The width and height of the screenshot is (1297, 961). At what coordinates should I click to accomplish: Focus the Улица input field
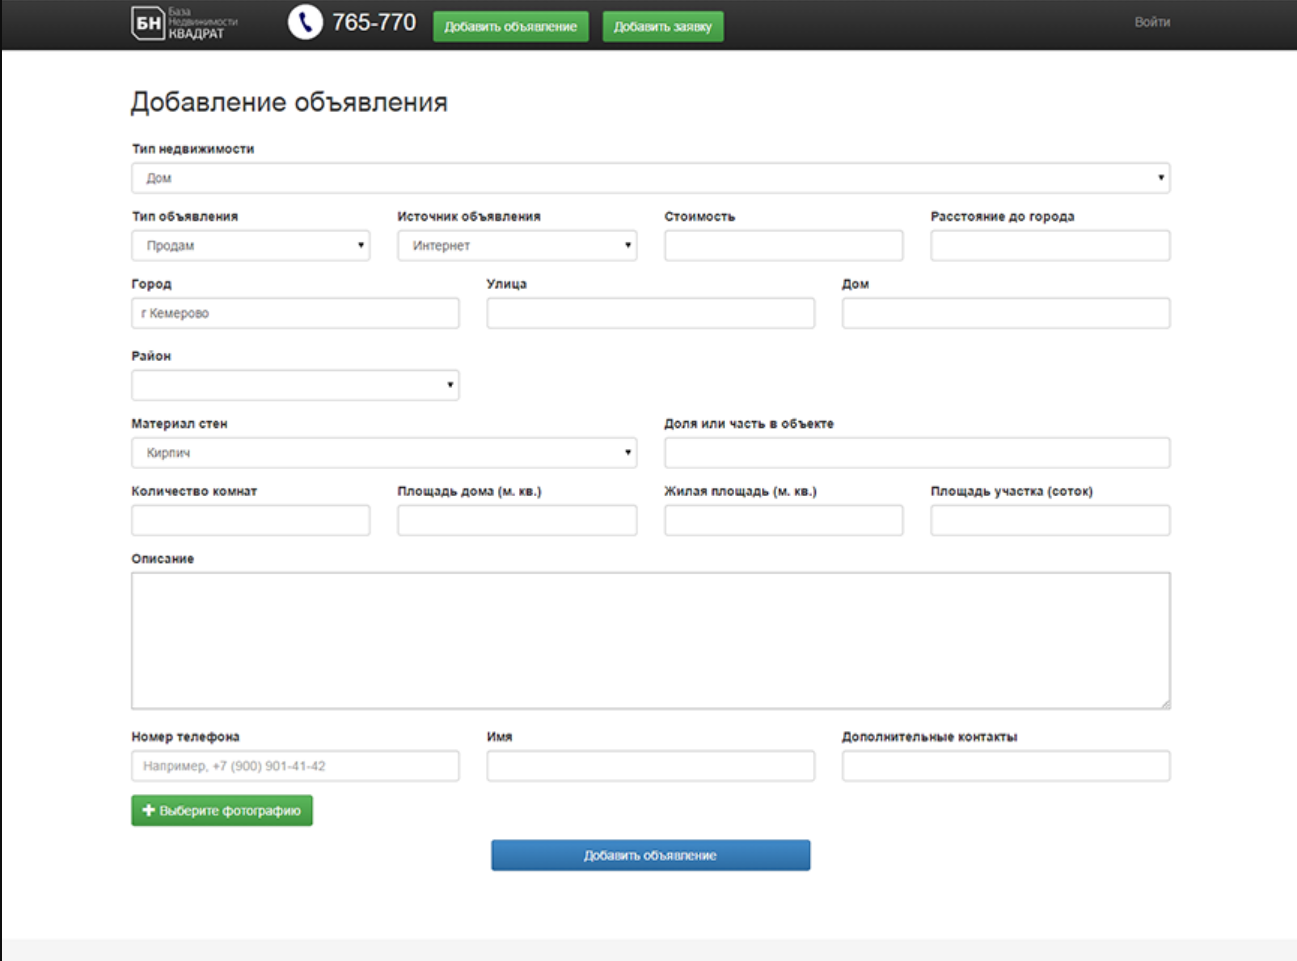pyautogui.click(x=651, y=313)
